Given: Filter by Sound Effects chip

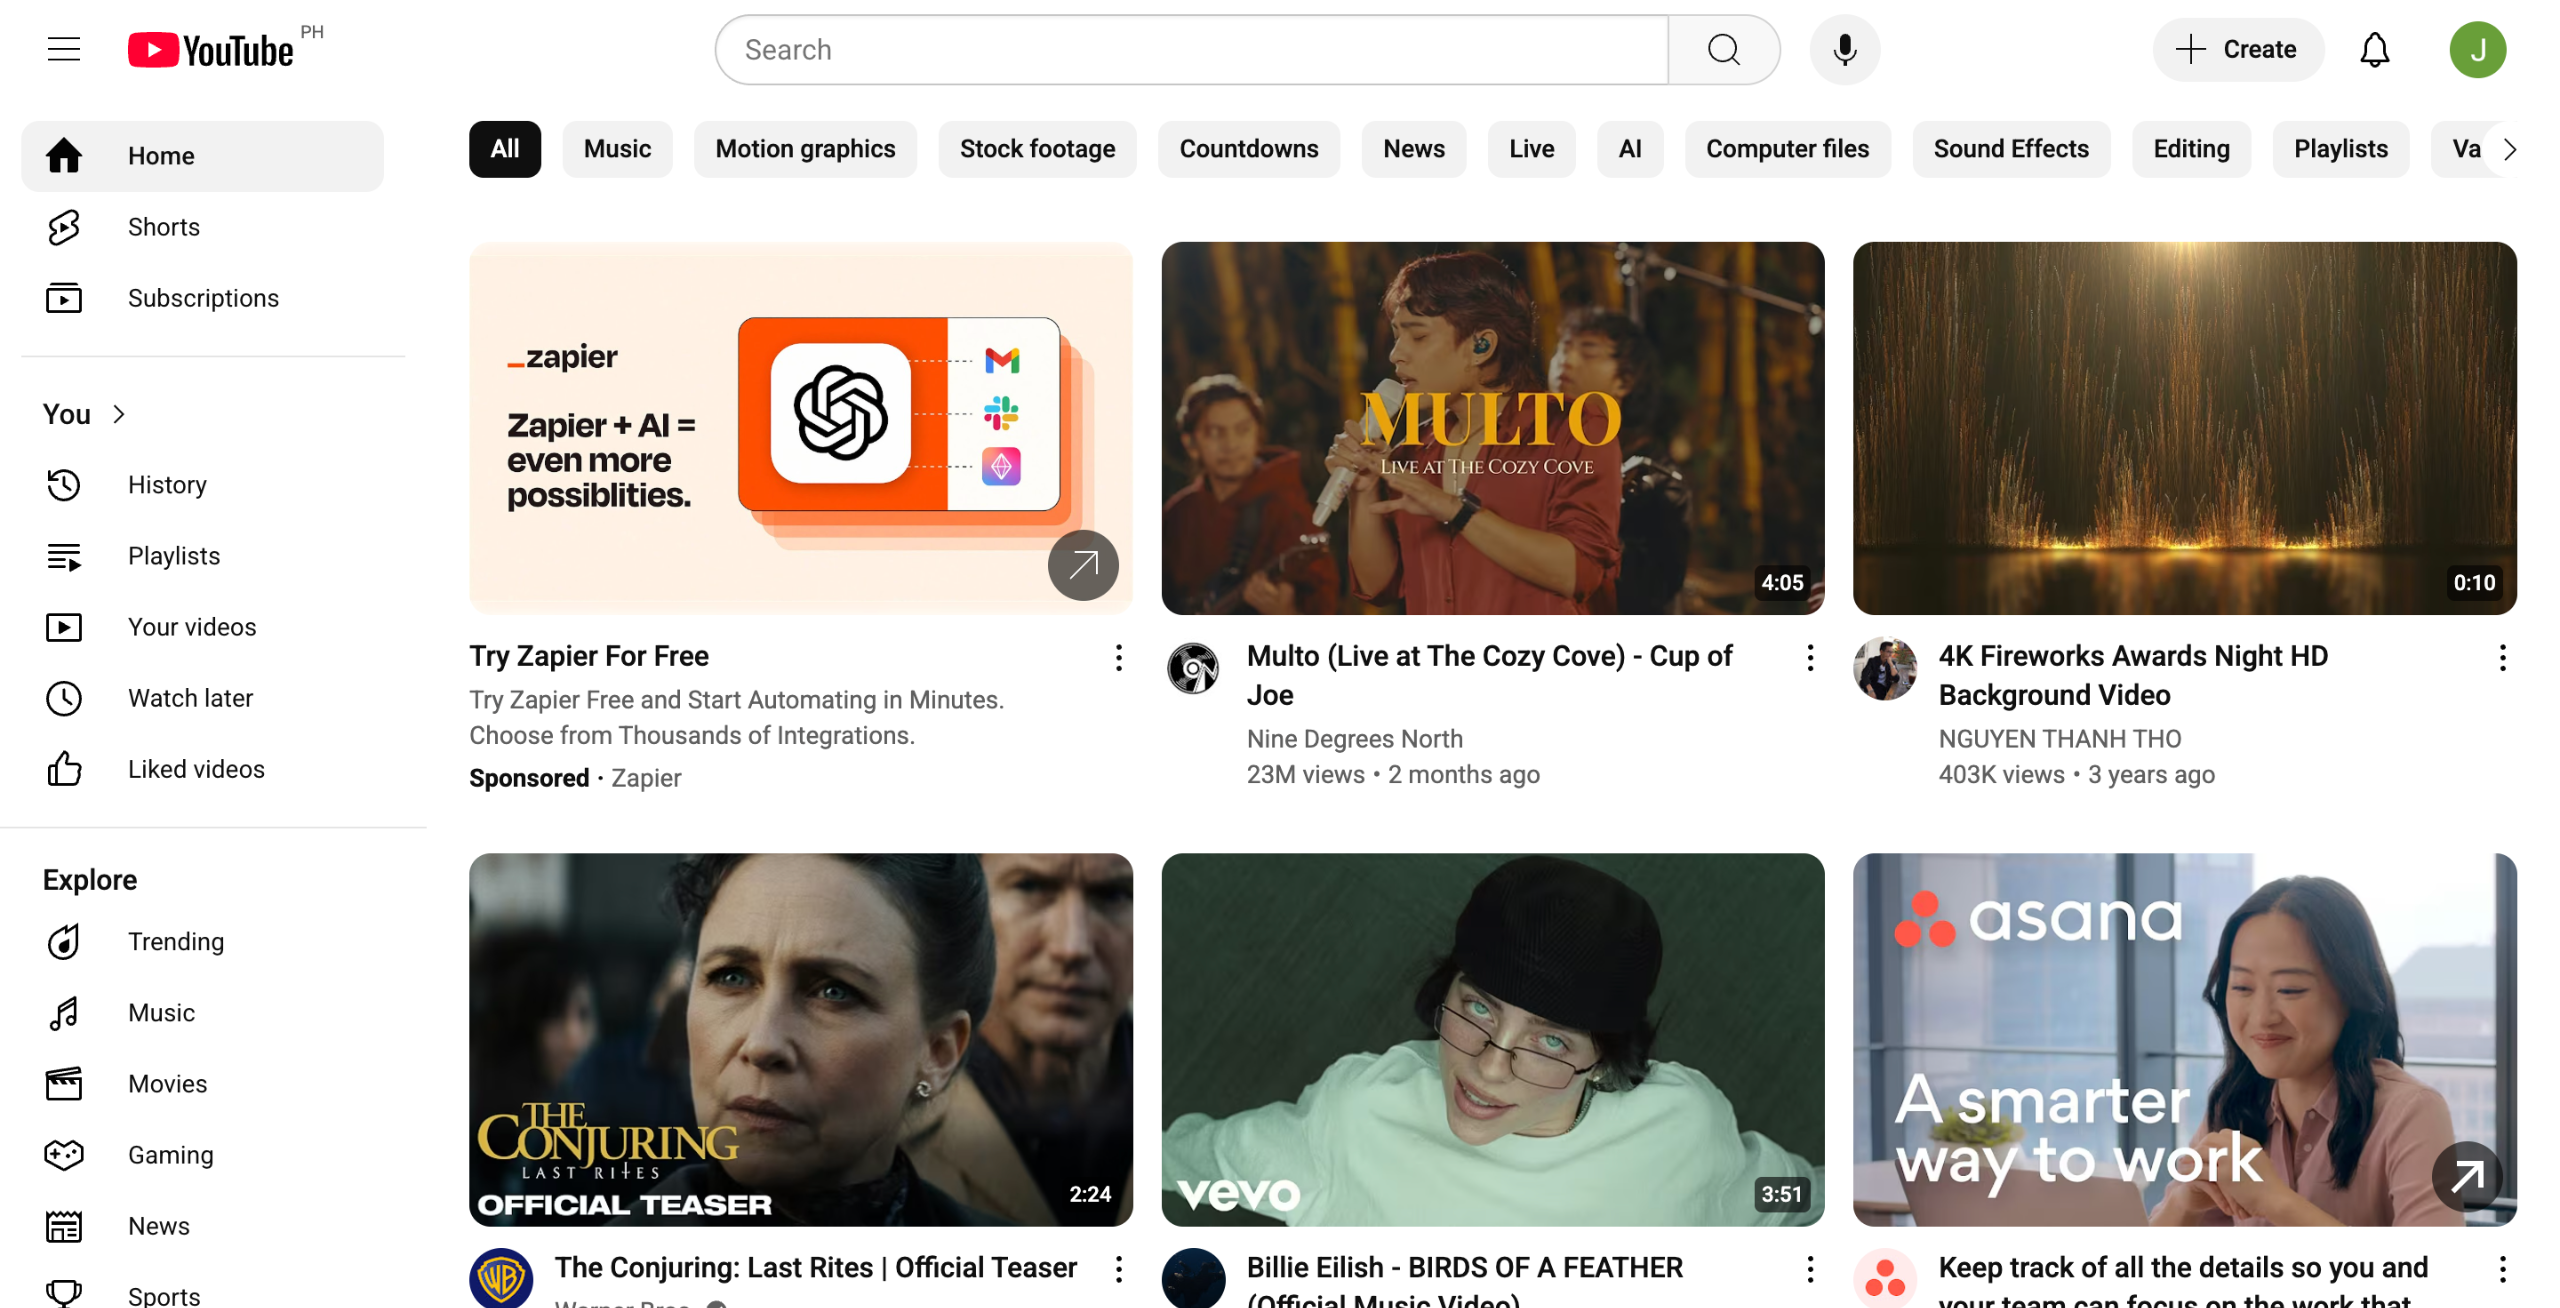Looking at the screenshot, I should (x=2010, y=149).
